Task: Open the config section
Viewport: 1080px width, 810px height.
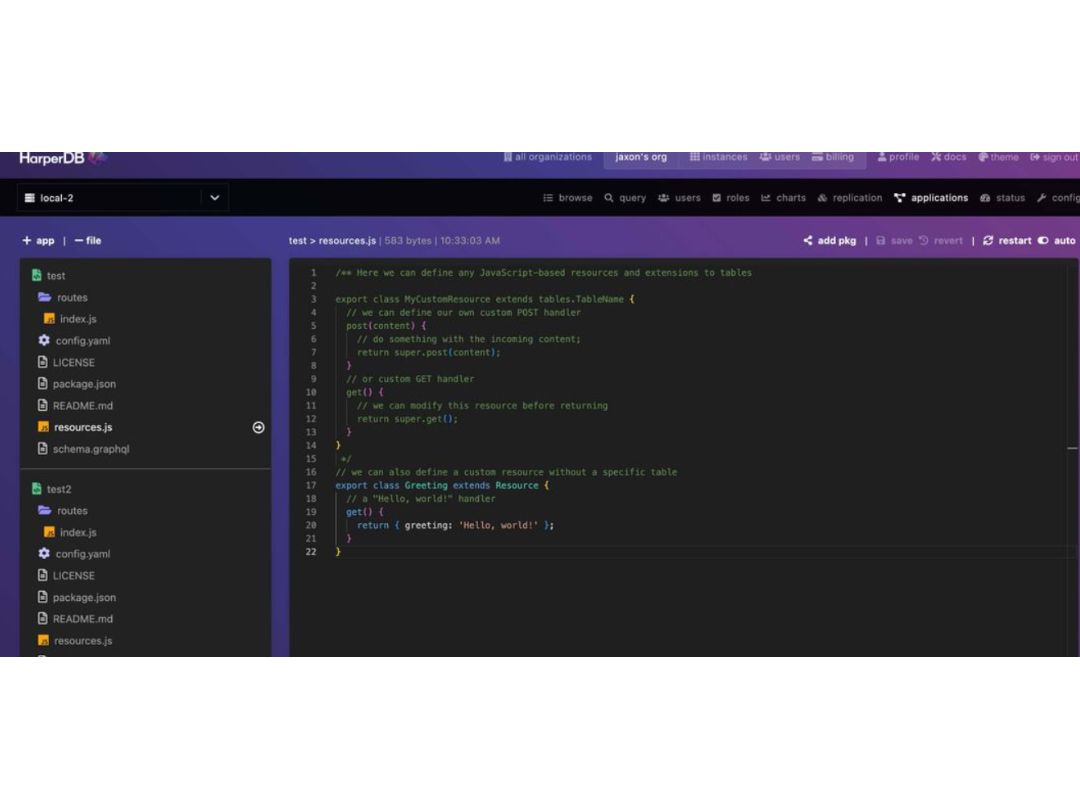Action: point(1058,198)
